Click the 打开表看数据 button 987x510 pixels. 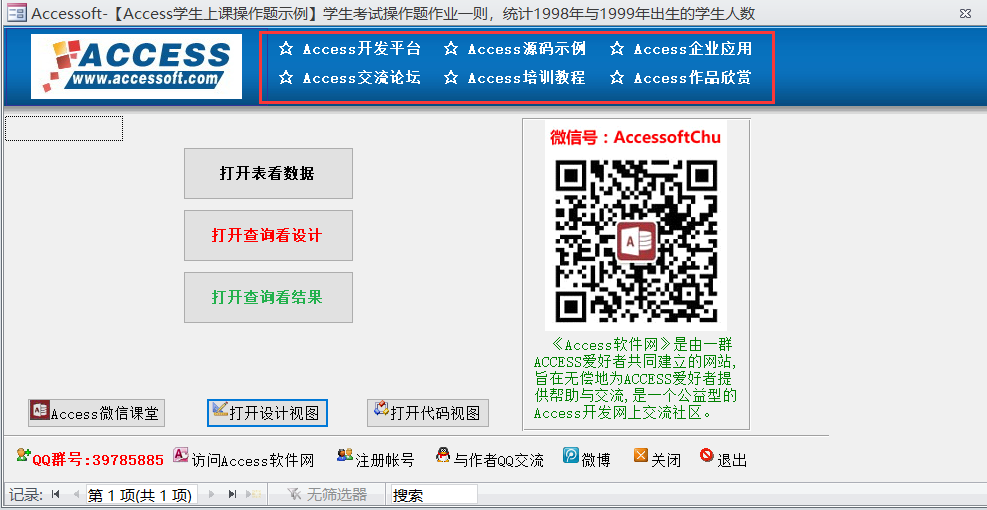[268, 173]
